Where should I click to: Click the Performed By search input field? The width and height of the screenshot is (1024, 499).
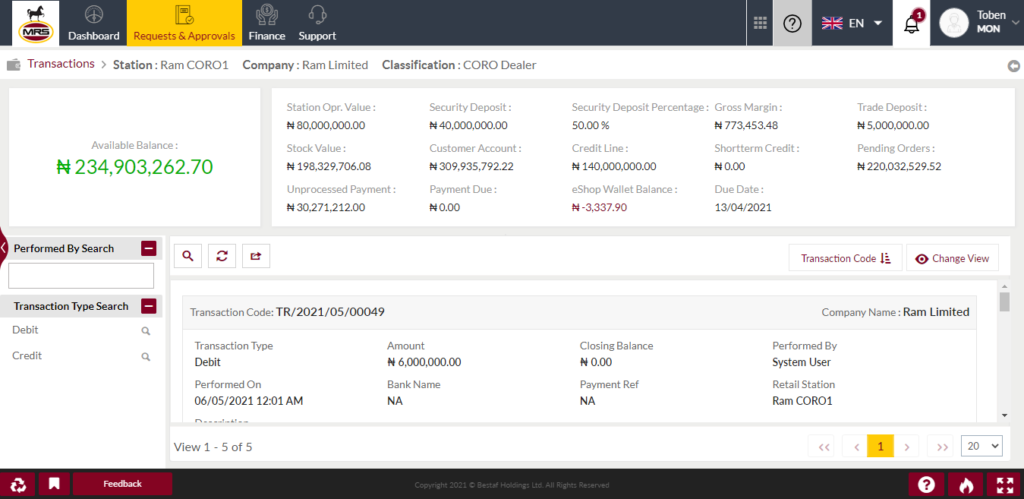(x=81, y=276)
